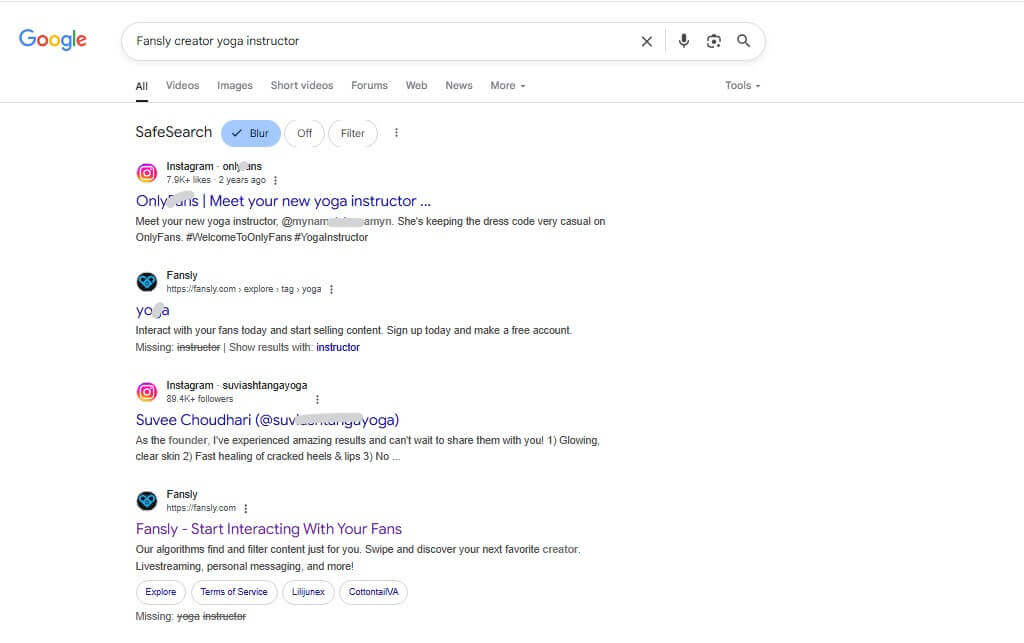Image resolution: width=1024 pixels, height=643 pixels.
Task: Click 'Missing: yoga instructor' text at bottom
Action: (x=191, y=616)
